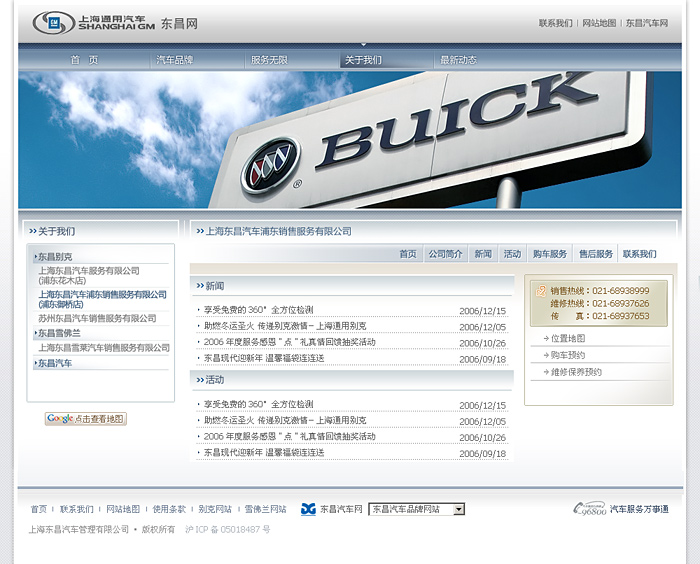The image size is (700, 564).
Task: Open news item 助燃冬运圣火 under 新闻
Action: [x=285, y=326]
